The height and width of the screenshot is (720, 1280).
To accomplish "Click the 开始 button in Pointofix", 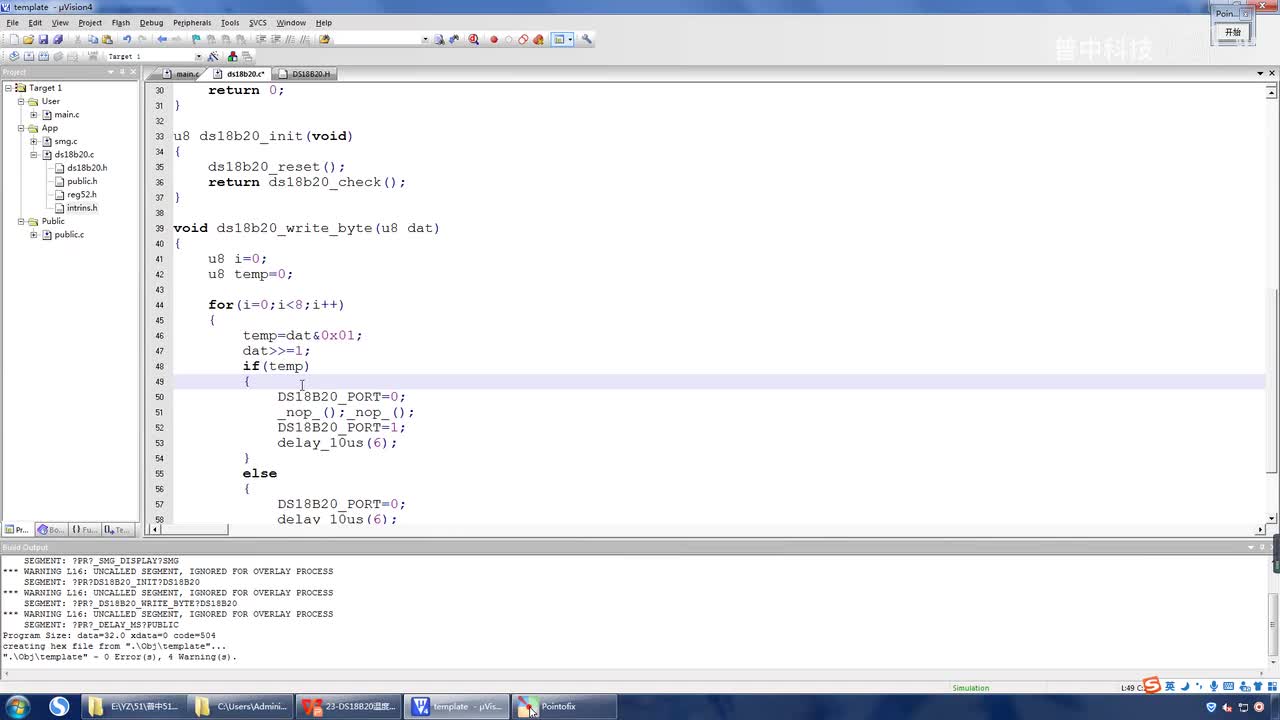I will tap(1233, 32).
